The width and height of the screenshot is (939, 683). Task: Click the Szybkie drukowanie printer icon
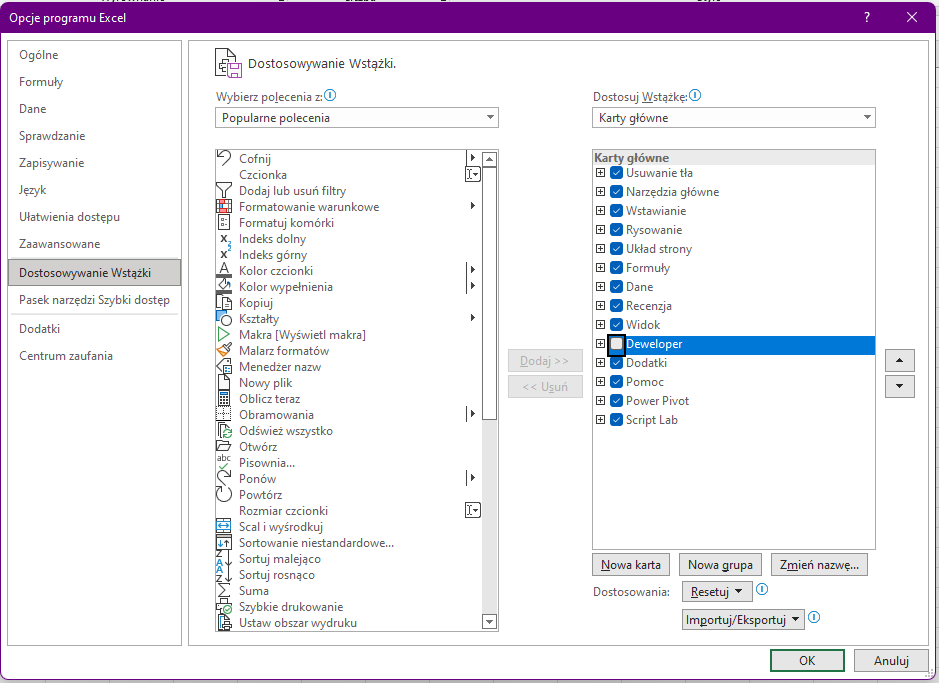coord(223,606)
